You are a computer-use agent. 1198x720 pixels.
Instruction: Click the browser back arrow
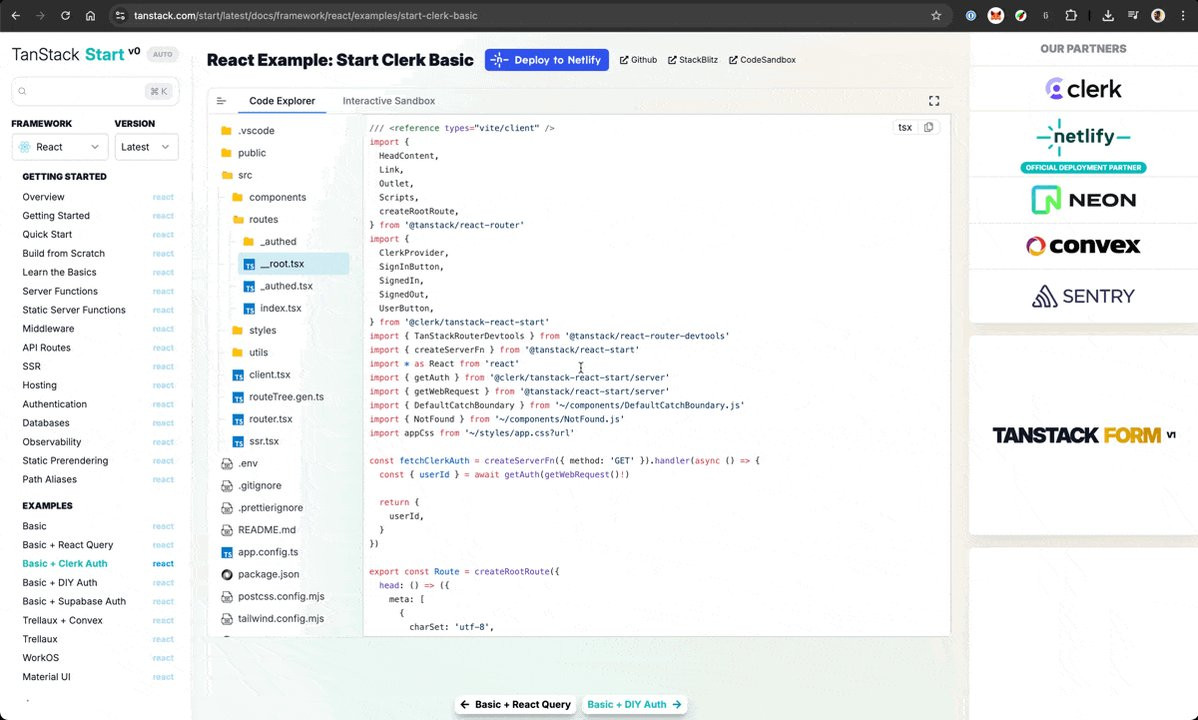pyautogui.click(x=15, y=15)
